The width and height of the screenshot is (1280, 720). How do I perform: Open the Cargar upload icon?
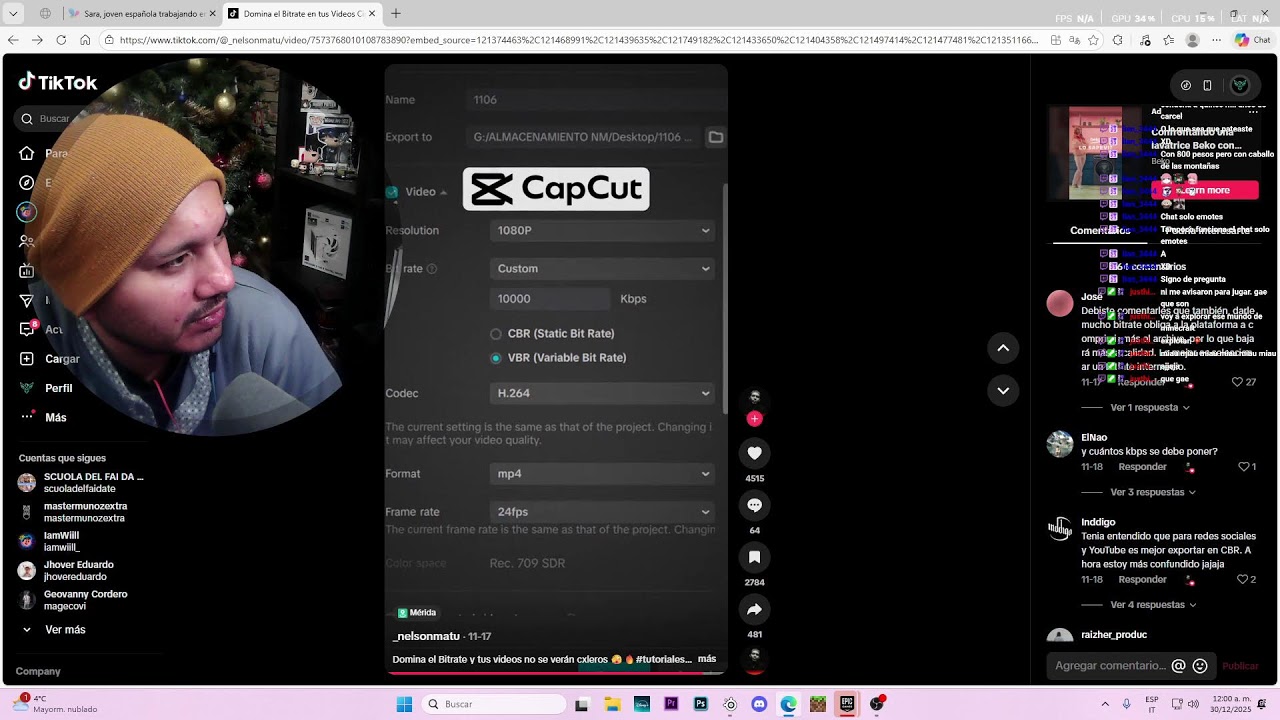pos(27,359)
